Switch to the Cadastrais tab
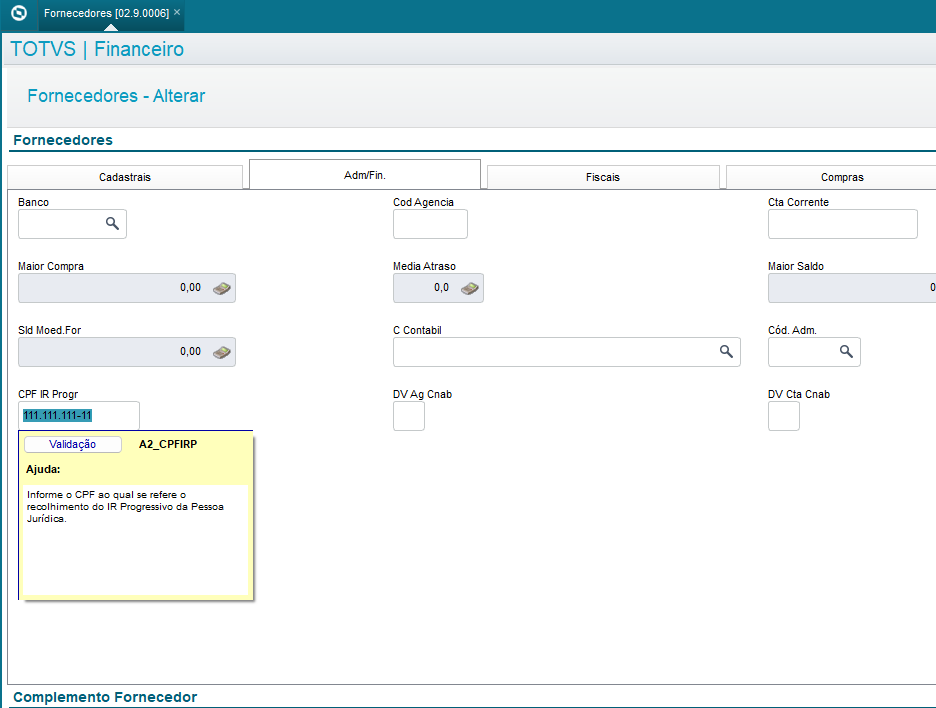 click(125, 177)
